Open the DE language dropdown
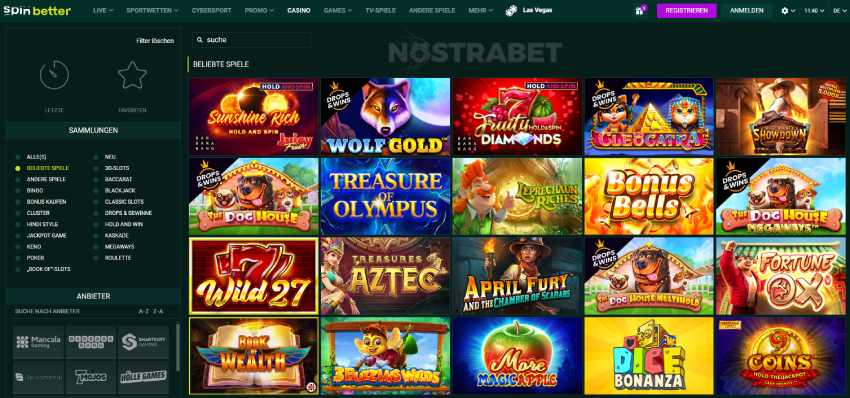 839,10
